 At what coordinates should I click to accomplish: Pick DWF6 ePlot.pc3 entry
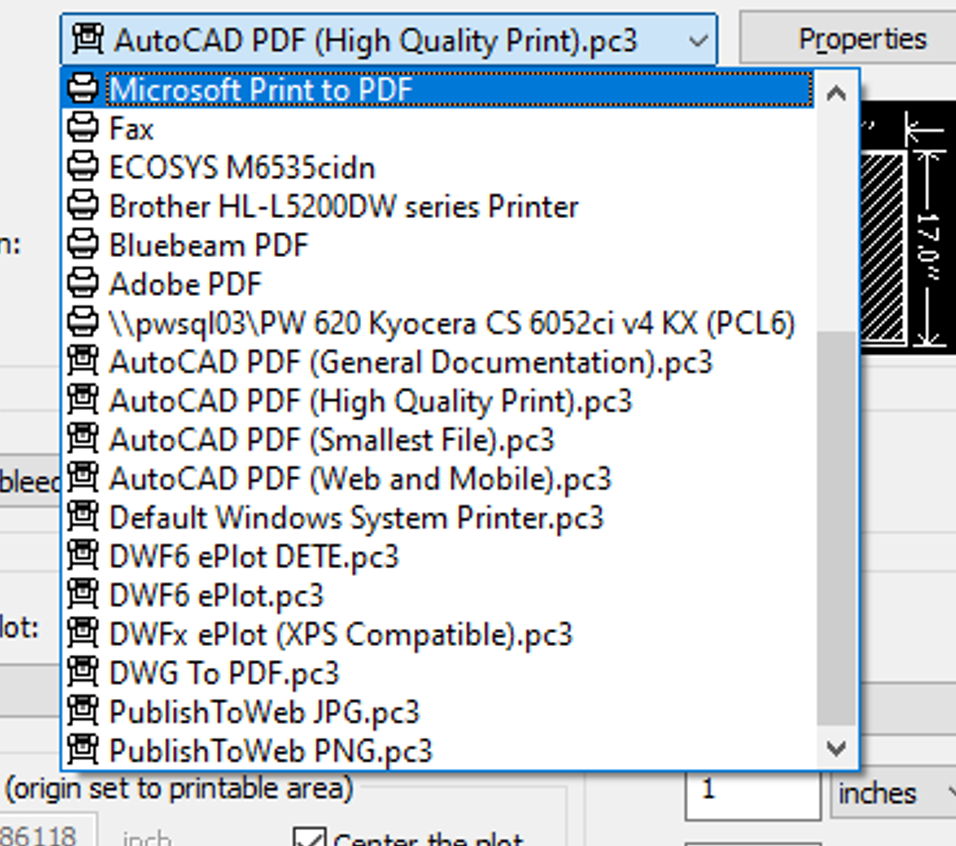point(439,595)
